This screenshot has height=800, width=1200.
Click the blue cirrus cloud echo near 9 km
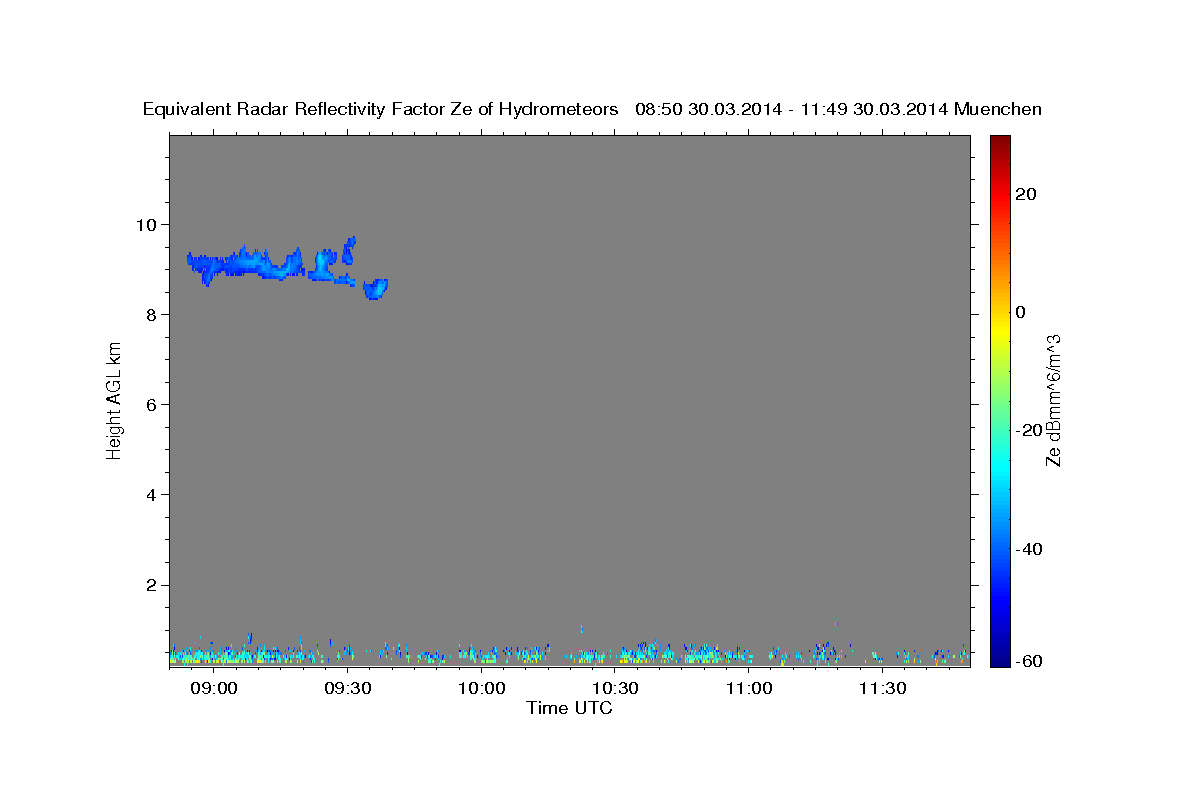[245, 265]
